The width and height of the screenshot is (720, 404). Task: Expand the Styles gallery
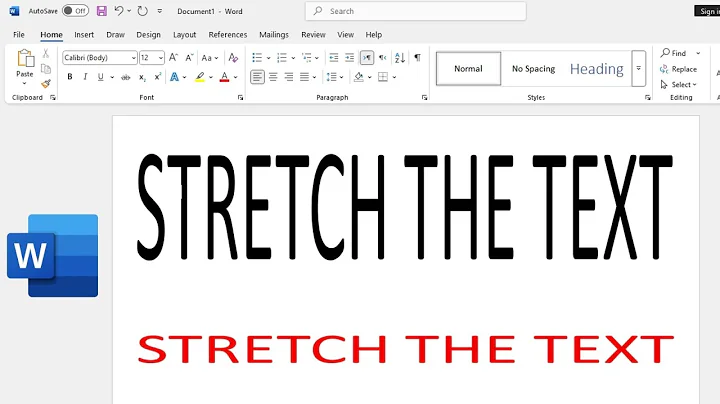[638, 68]
